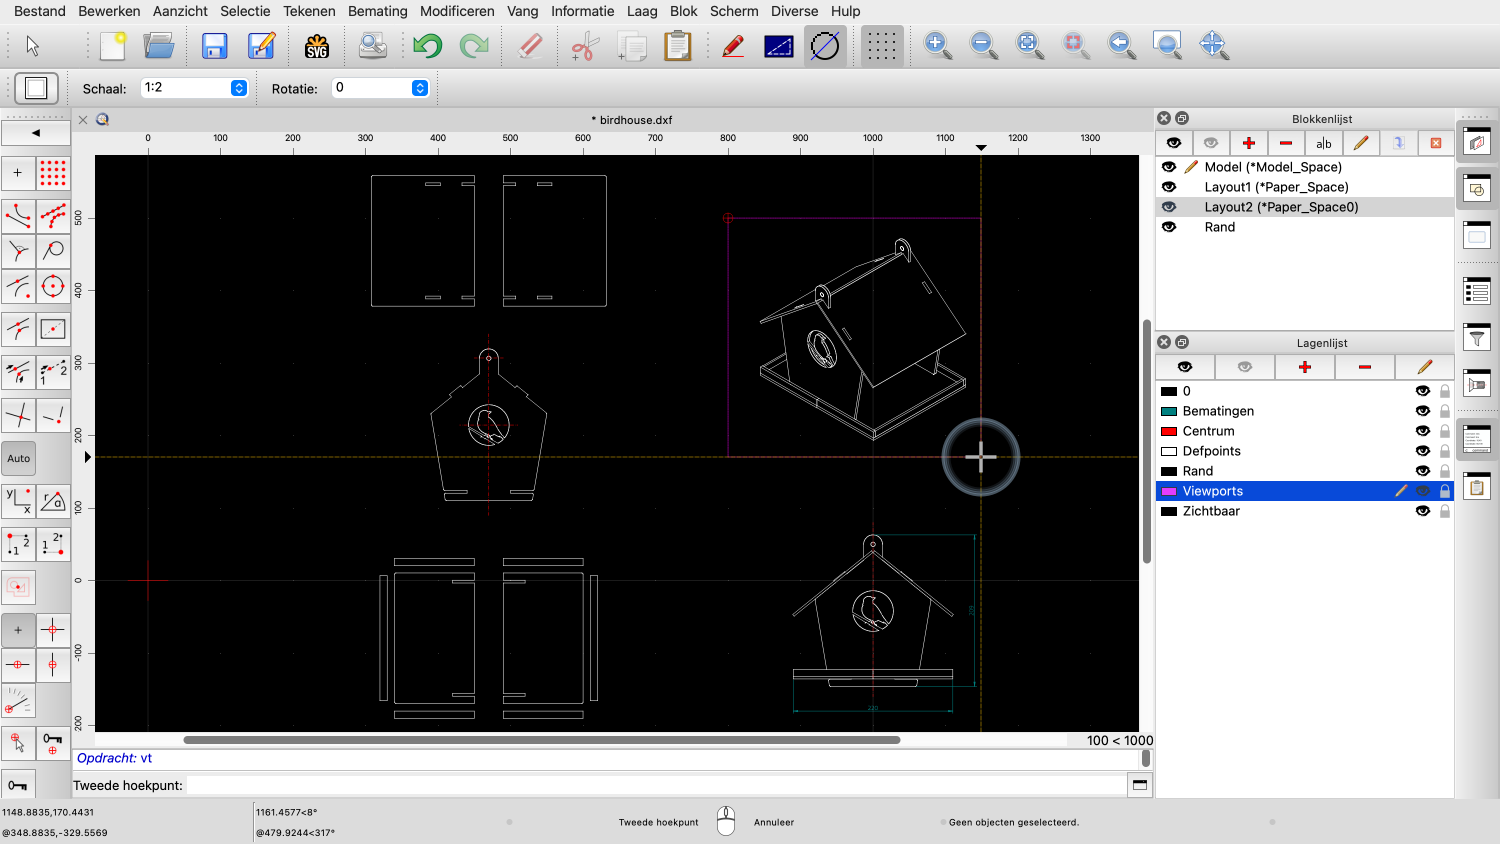The image size is (1500, 844).
Task: Click the Paste clipboard icon
Action: [x=678, y=46]
